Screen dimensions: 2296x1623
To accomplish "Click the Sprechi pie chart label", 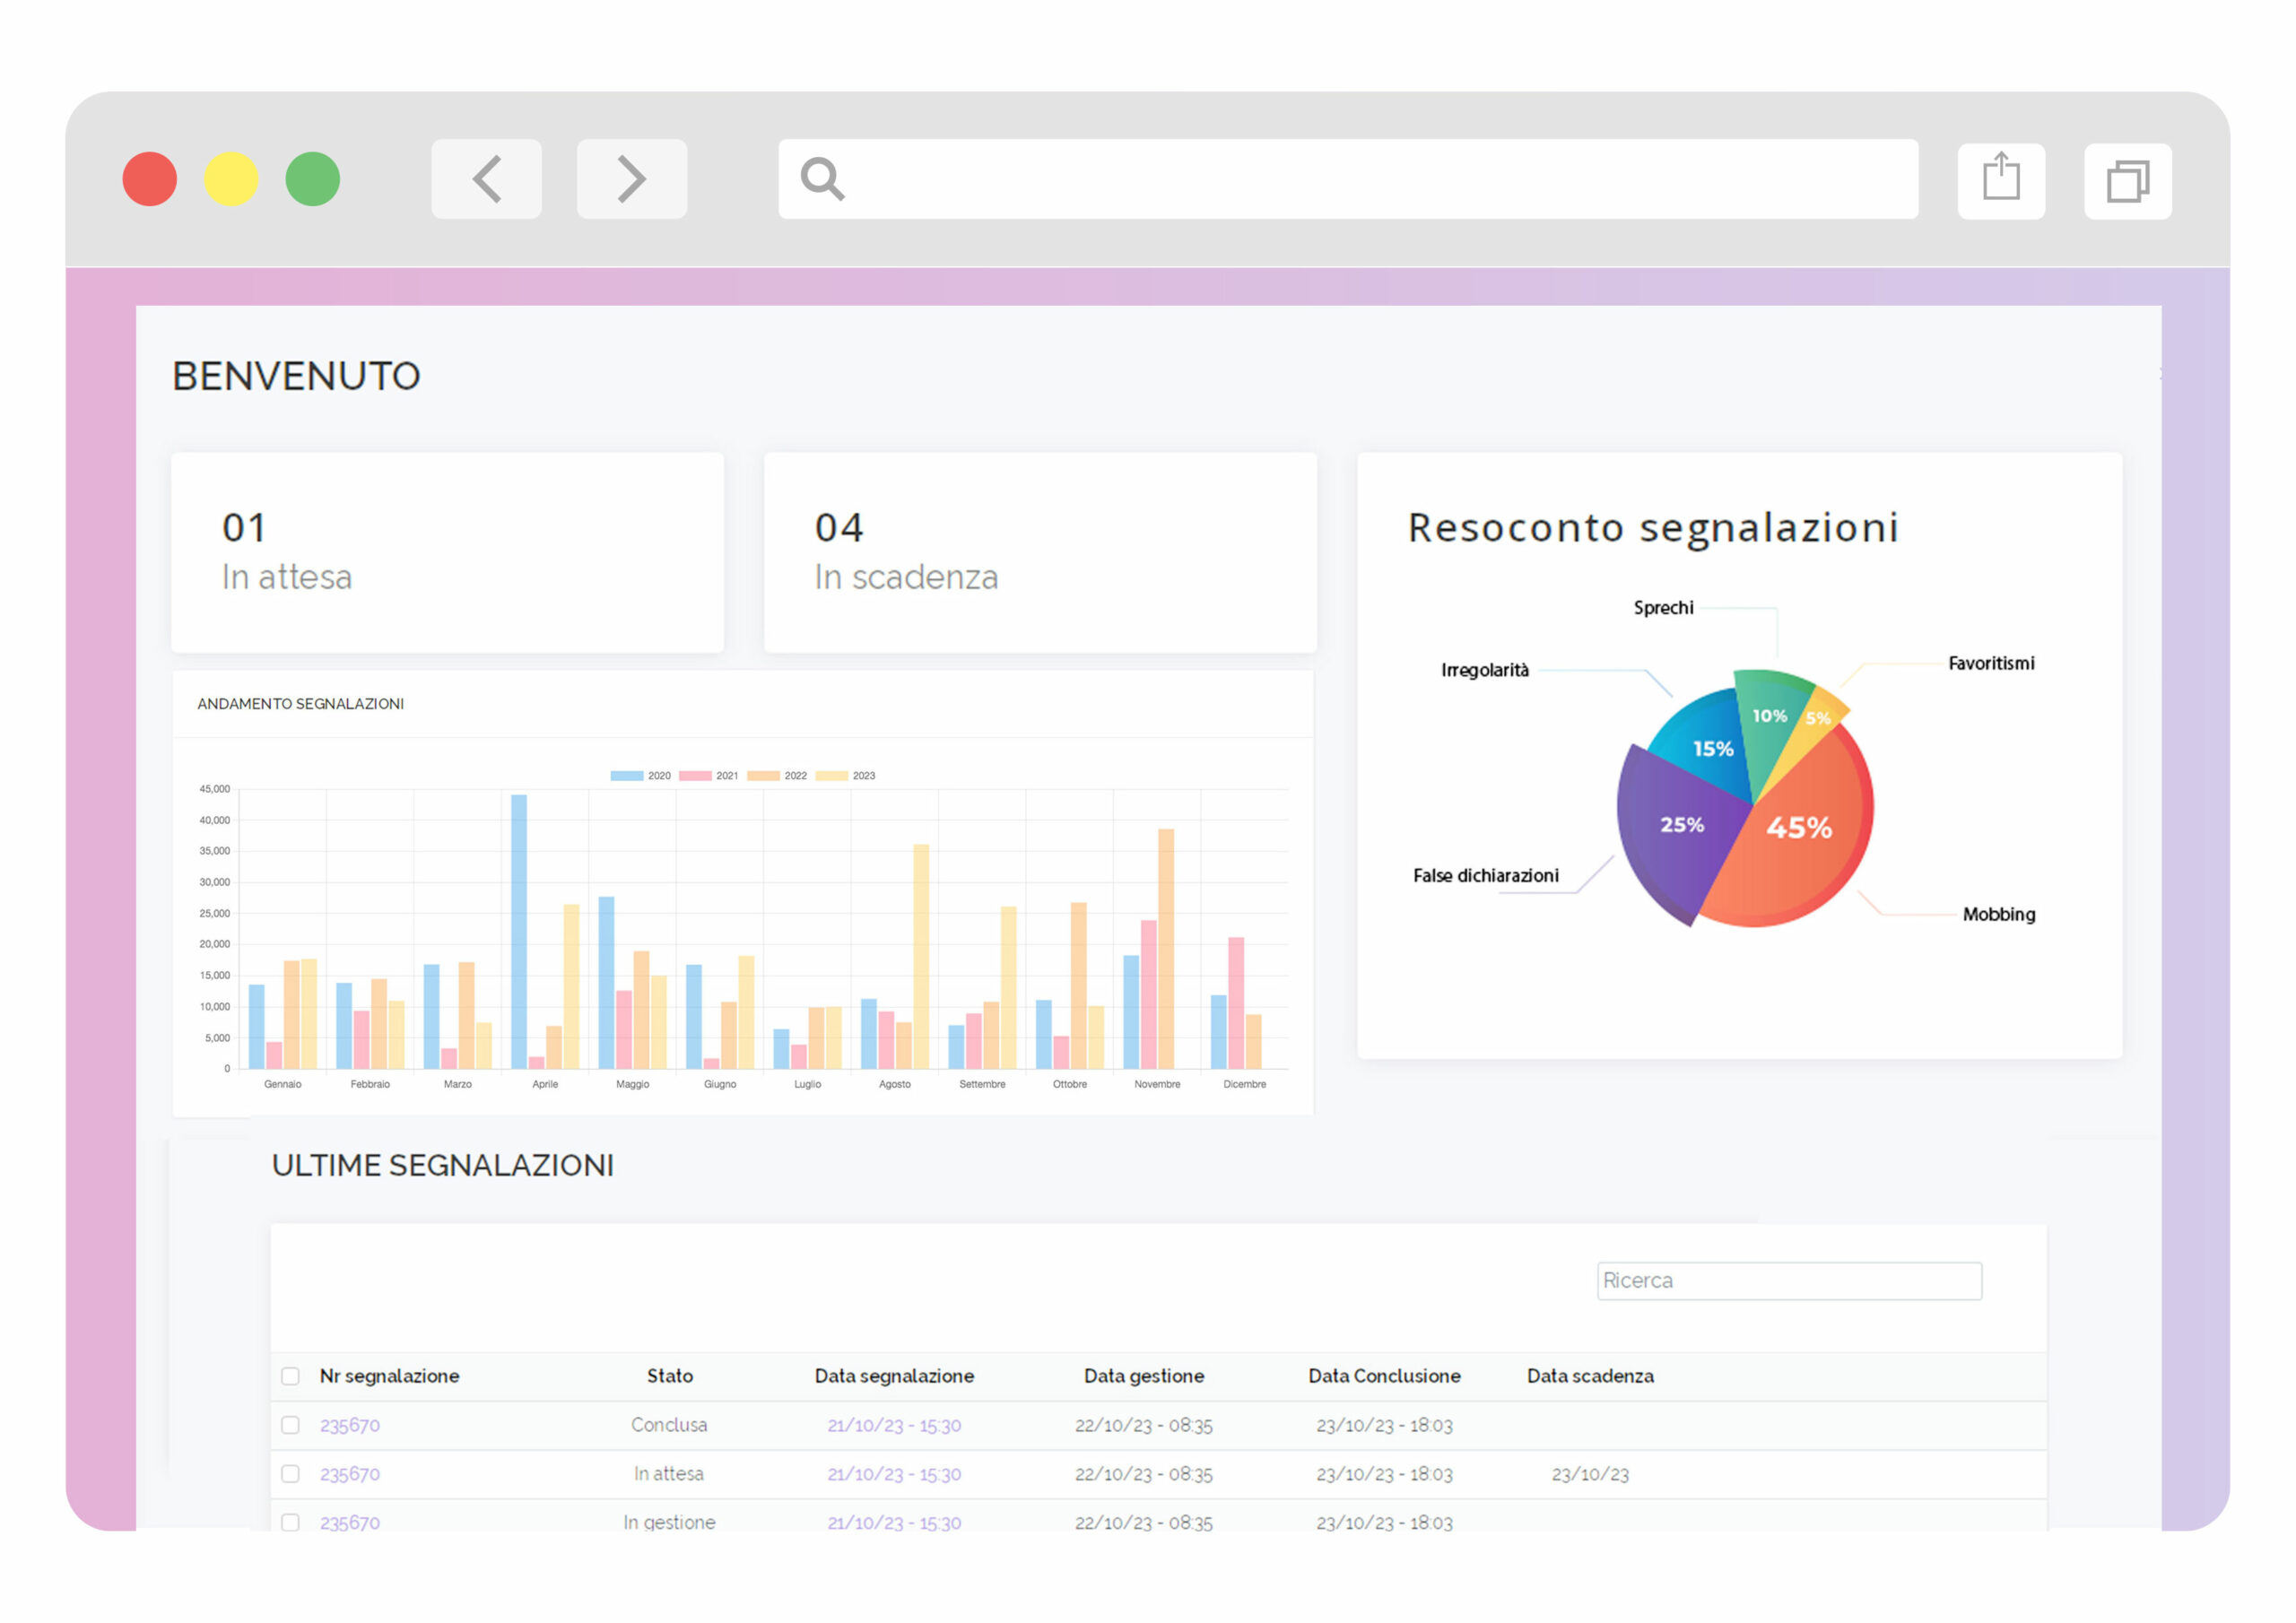I will [1663, 607].
